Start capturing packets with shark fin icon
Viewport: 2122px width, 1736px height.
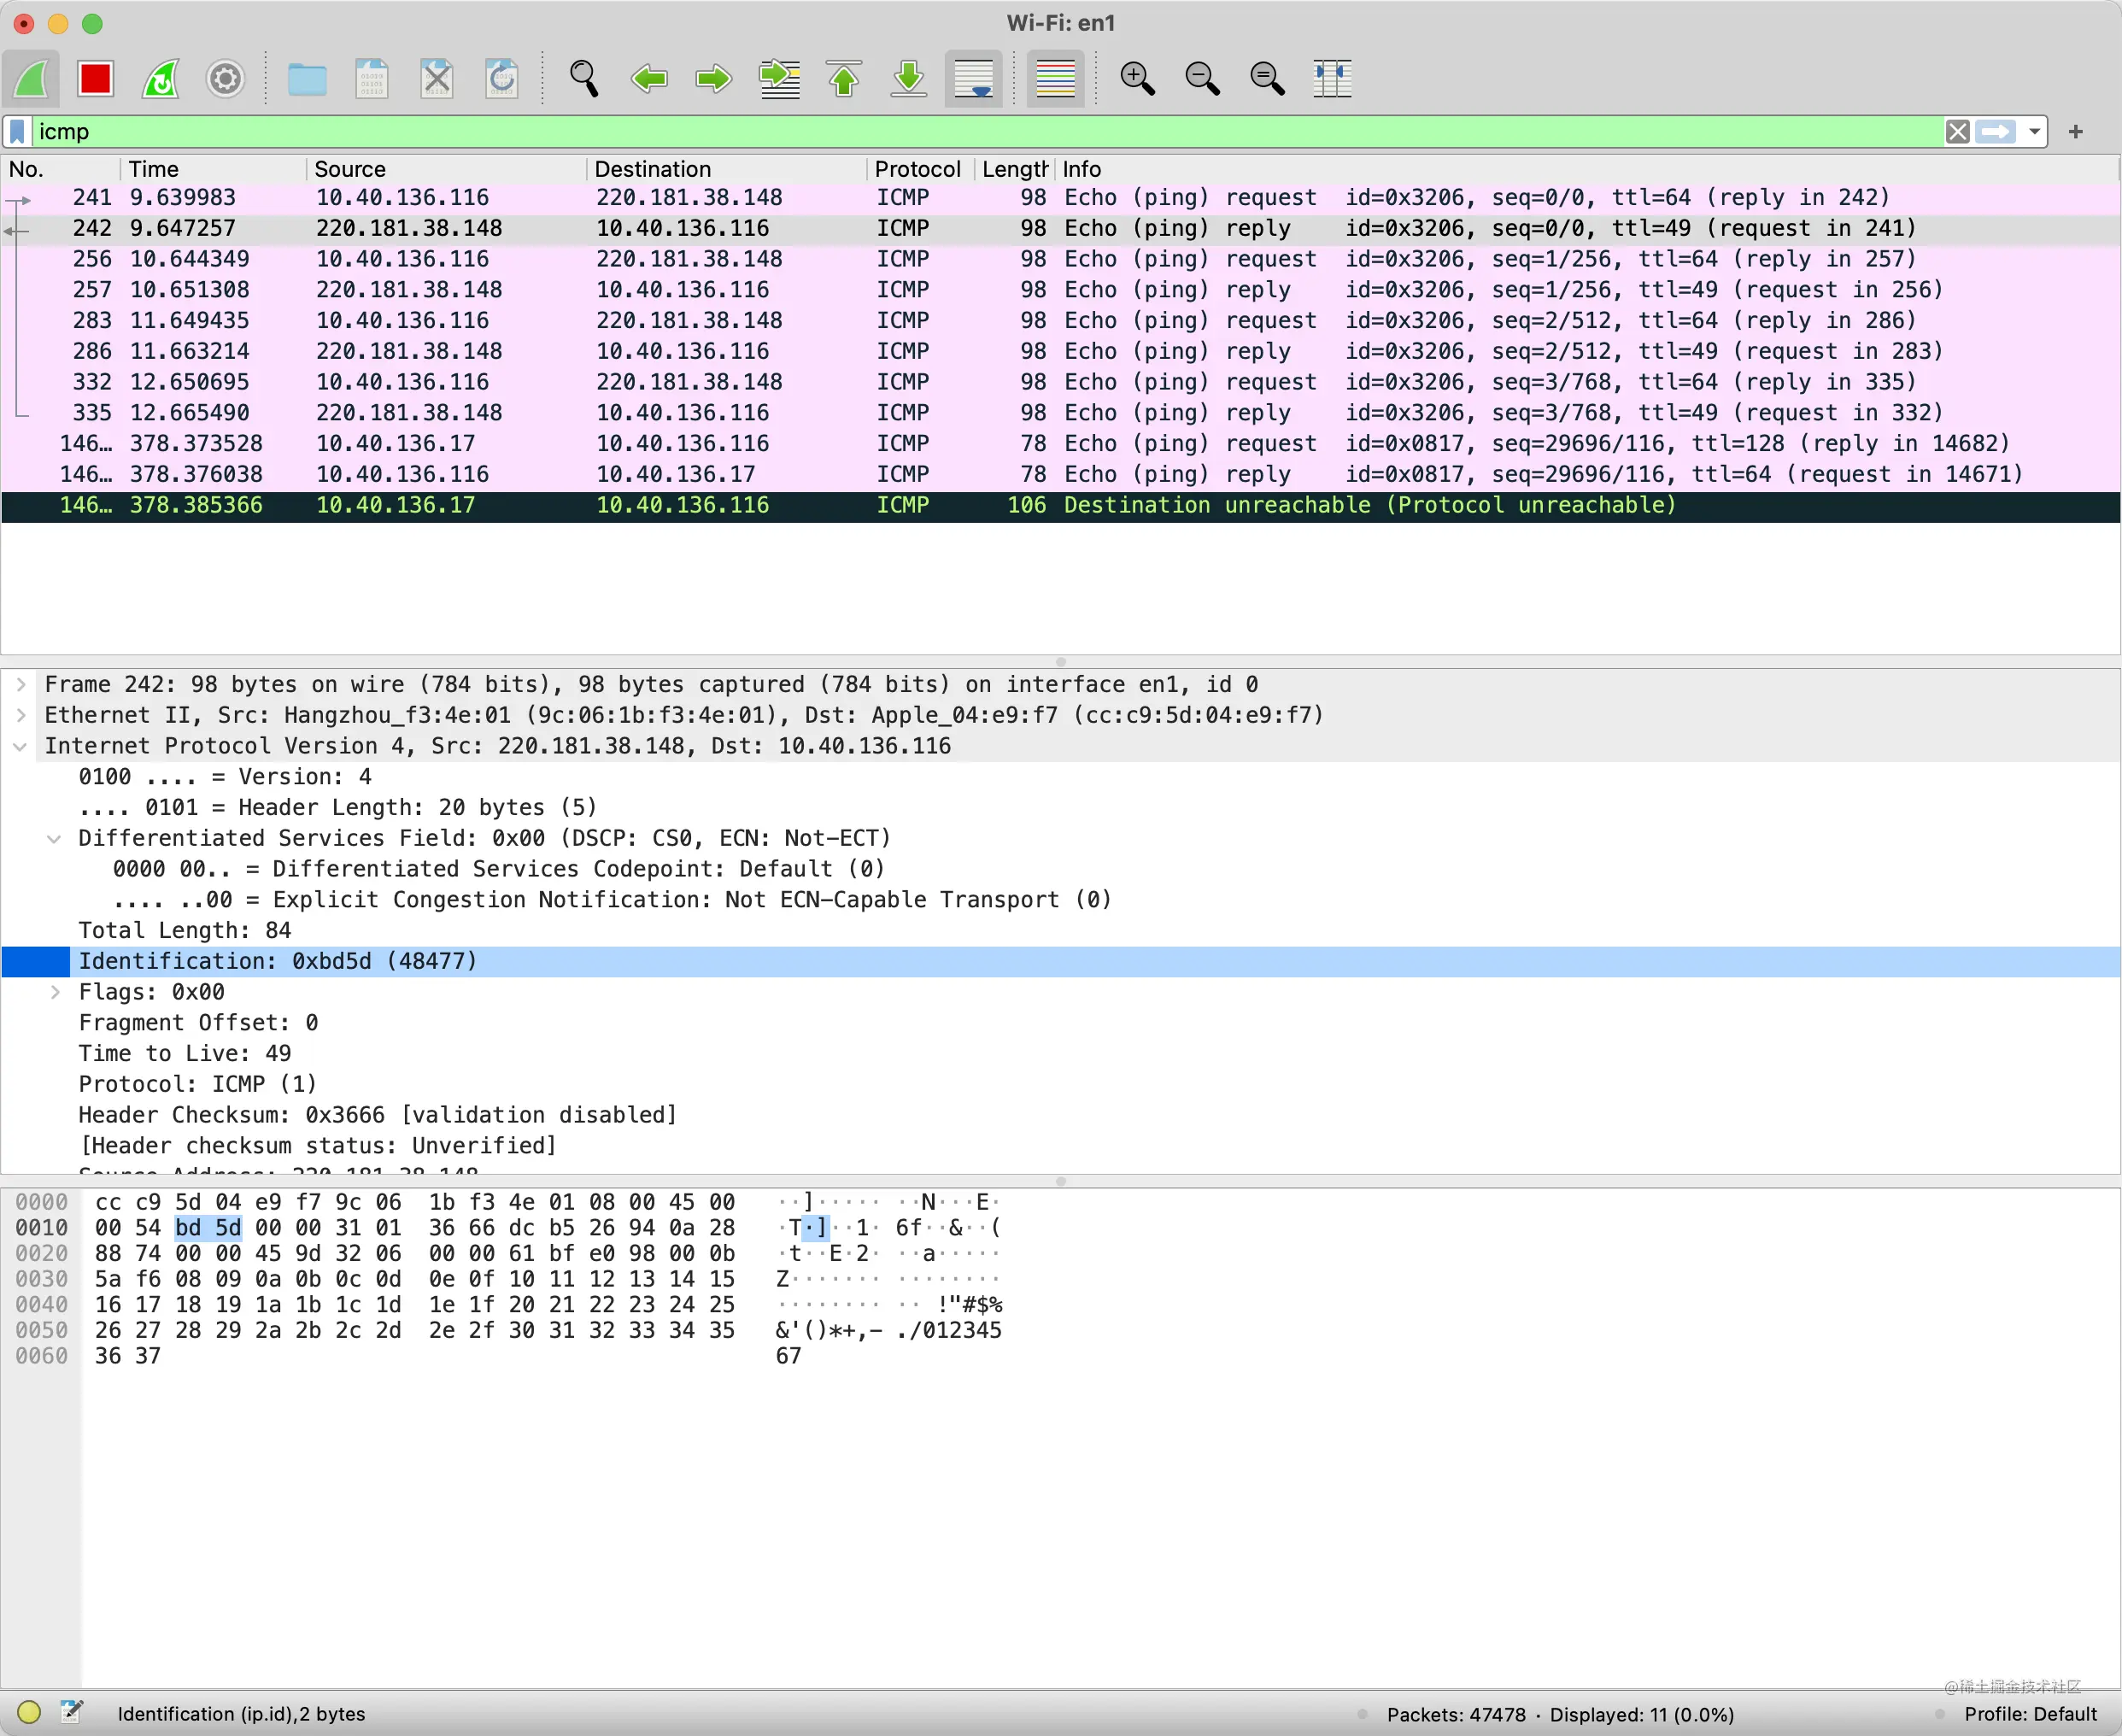tap(32, 78)
